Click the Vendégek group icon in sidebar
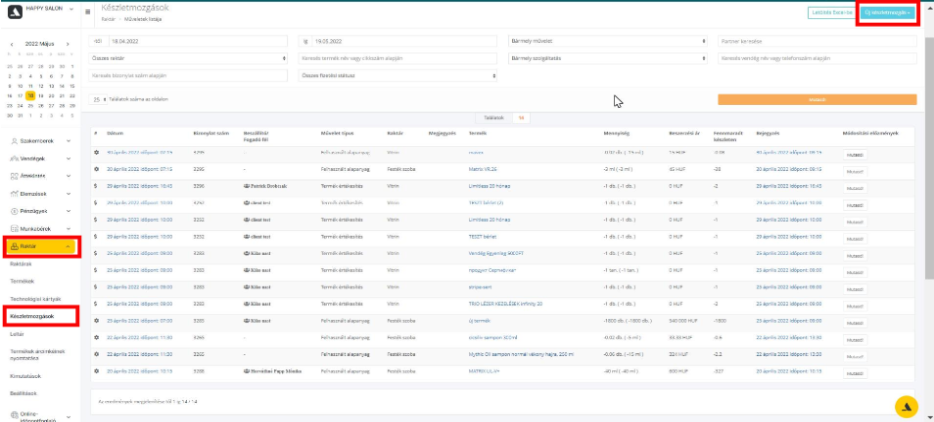This screenshot has height=422, width=934. click(15, 159)
